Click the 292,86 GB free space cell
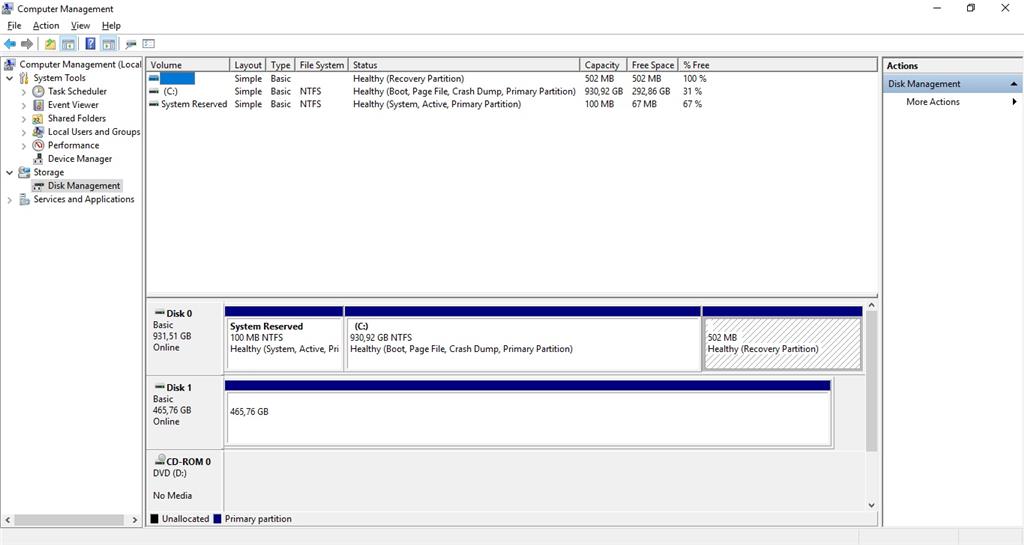Image resolution: width=1024 pixels, height=545 pixels. coord(651,91)
